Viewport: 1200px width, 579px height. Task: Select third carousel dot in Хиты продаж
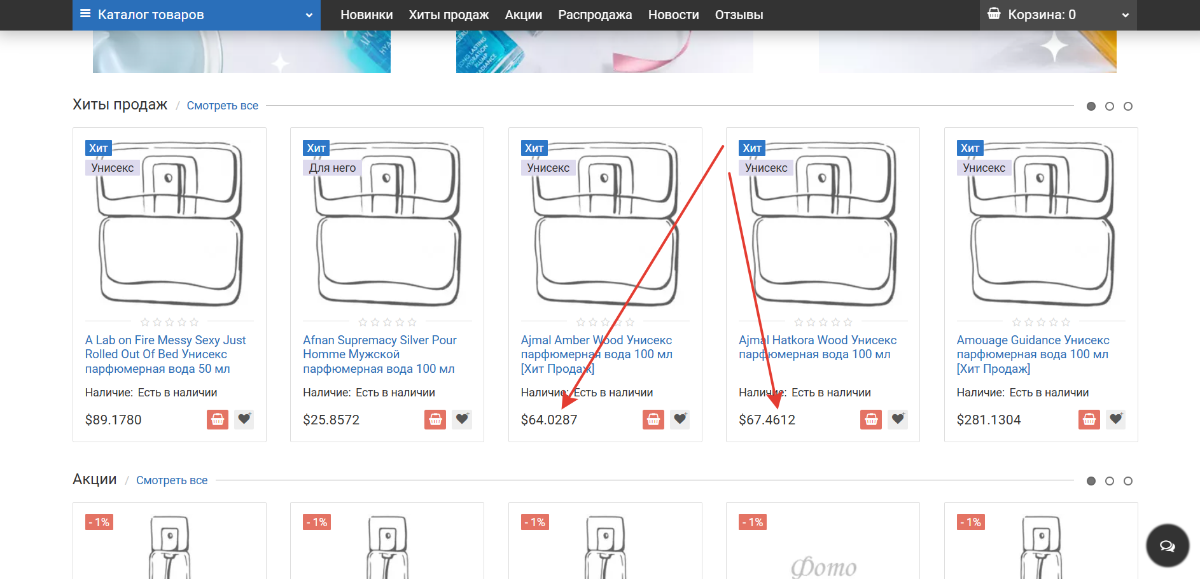point(1128,106)
